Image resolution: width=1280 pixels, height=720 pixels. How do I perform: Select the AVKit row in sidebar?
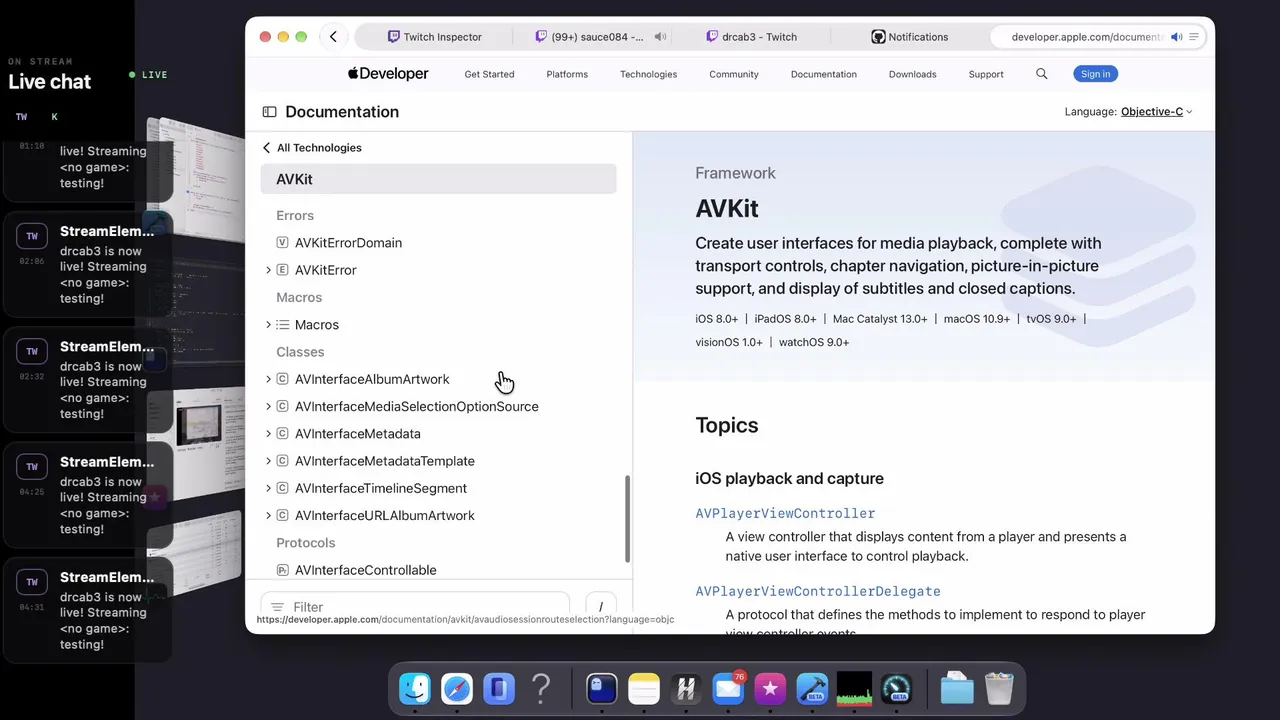click(438, 179)
